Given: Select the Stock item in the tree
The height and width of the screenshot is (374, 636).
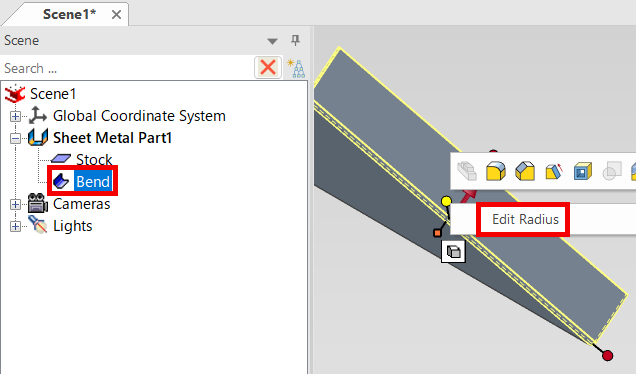Looking at the screenshot, I should 94,159.
